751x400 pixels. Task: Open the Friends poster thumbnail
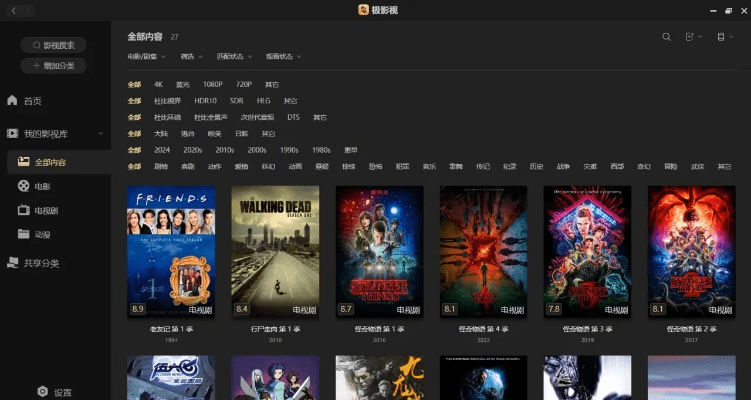[x=171, y=250]
